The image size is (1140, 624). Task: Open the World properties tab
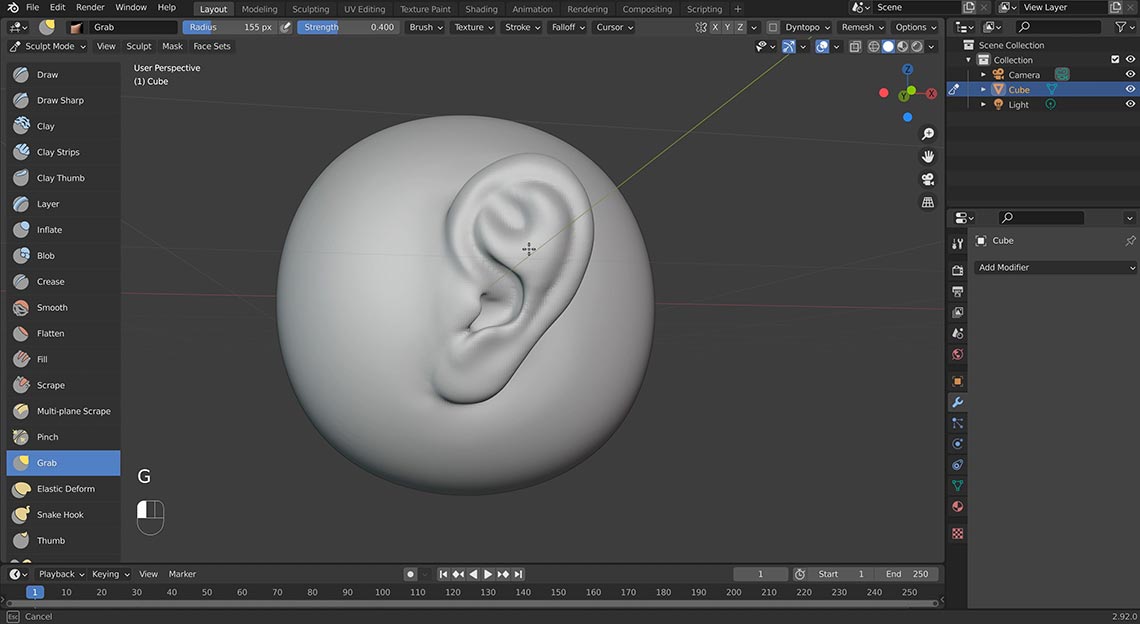pos(958,354)
